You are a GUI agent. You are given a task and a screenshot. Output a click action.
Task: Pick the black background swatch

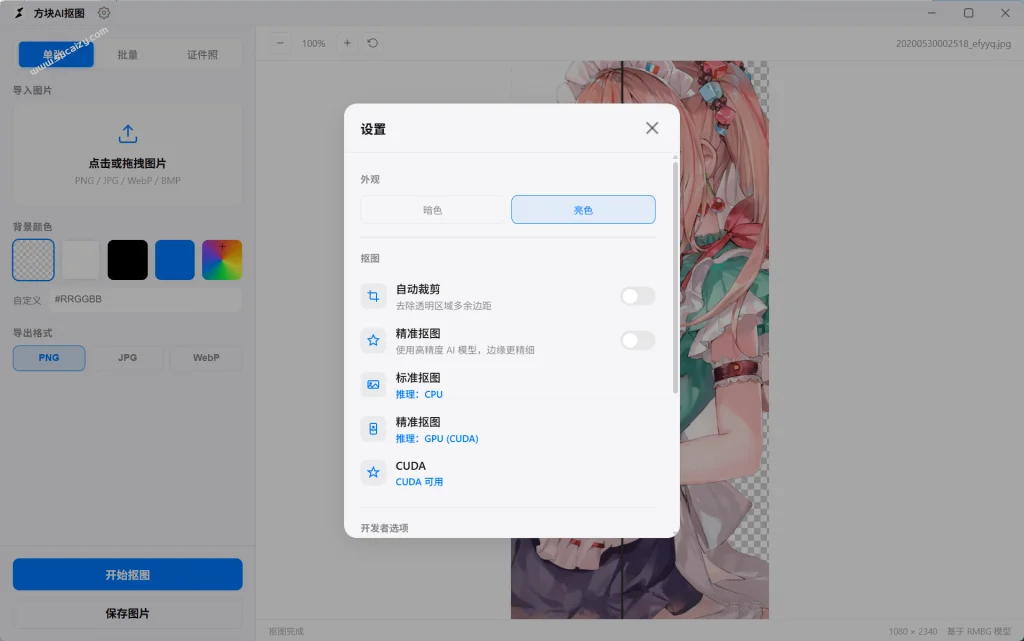[127, 260]
